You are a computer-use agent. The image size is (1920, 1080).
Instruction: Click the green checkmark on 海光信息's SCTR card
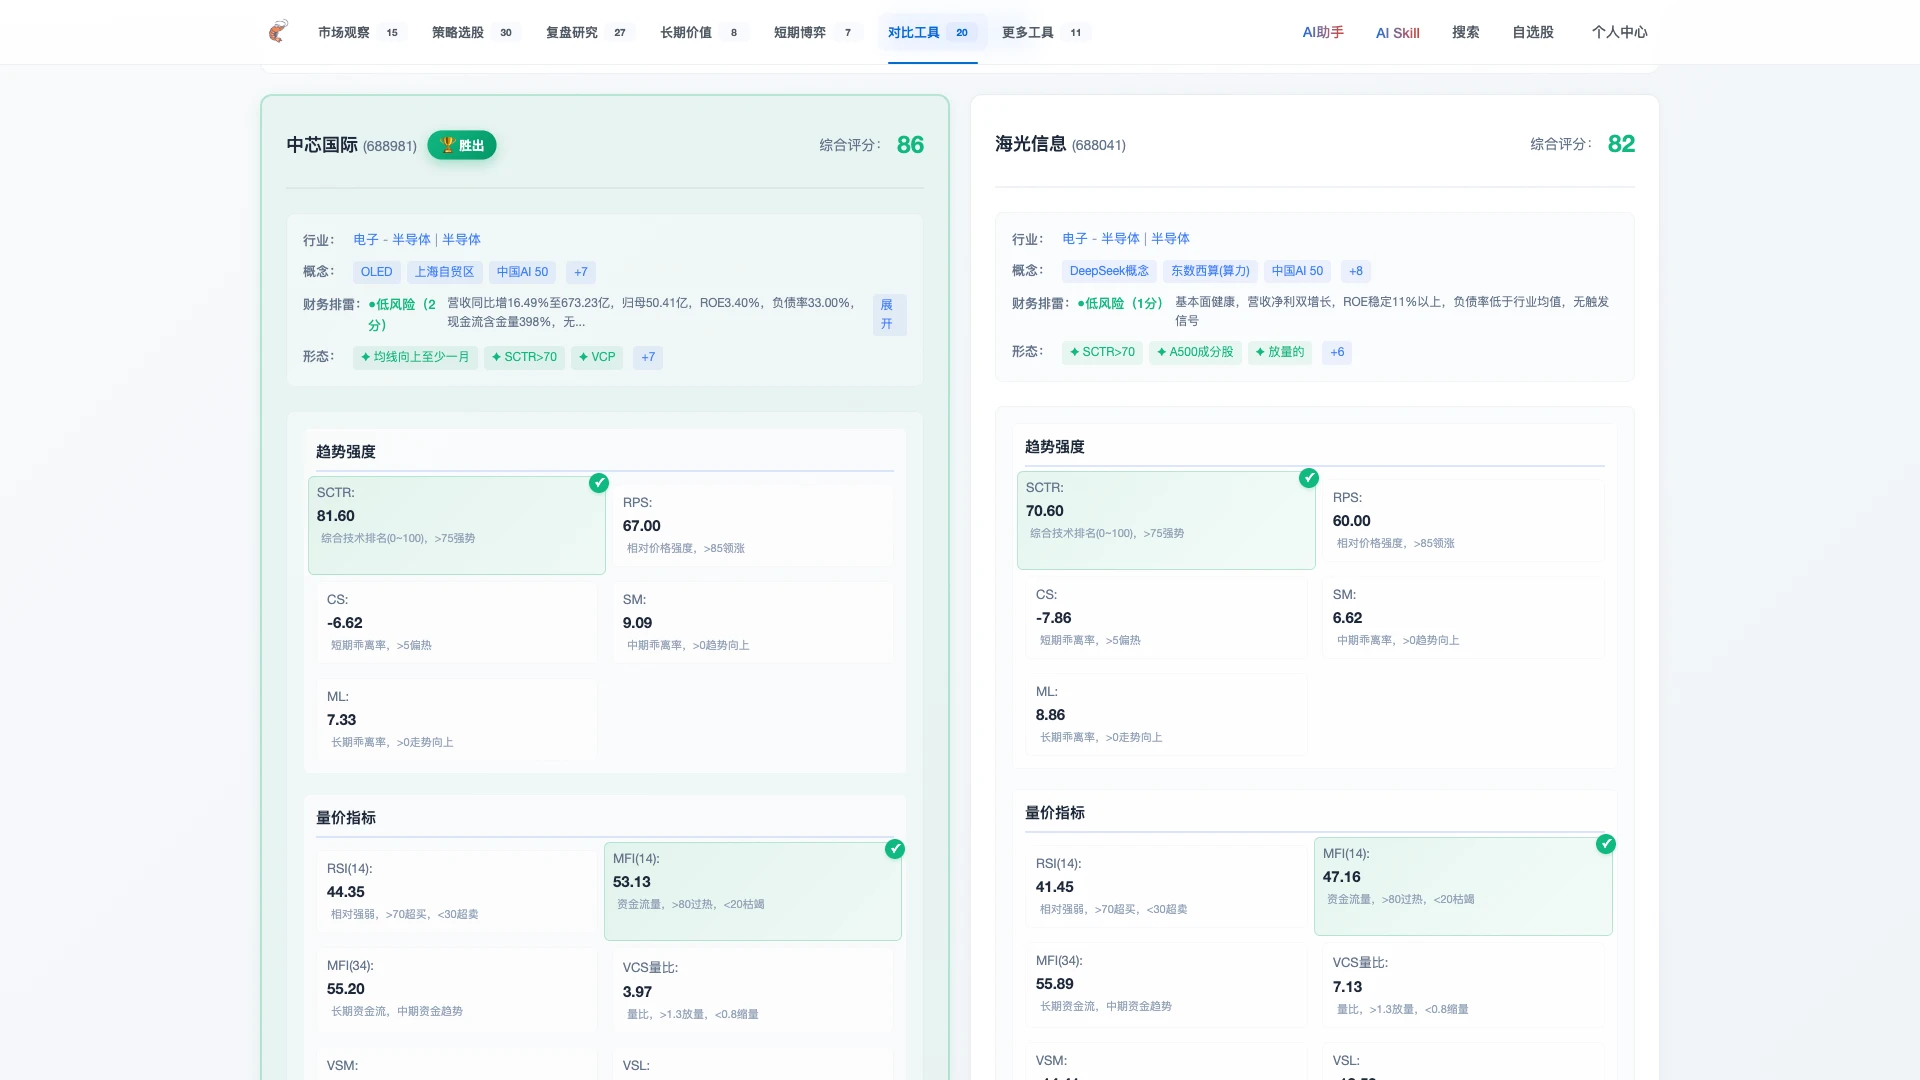click(1309, 478)
